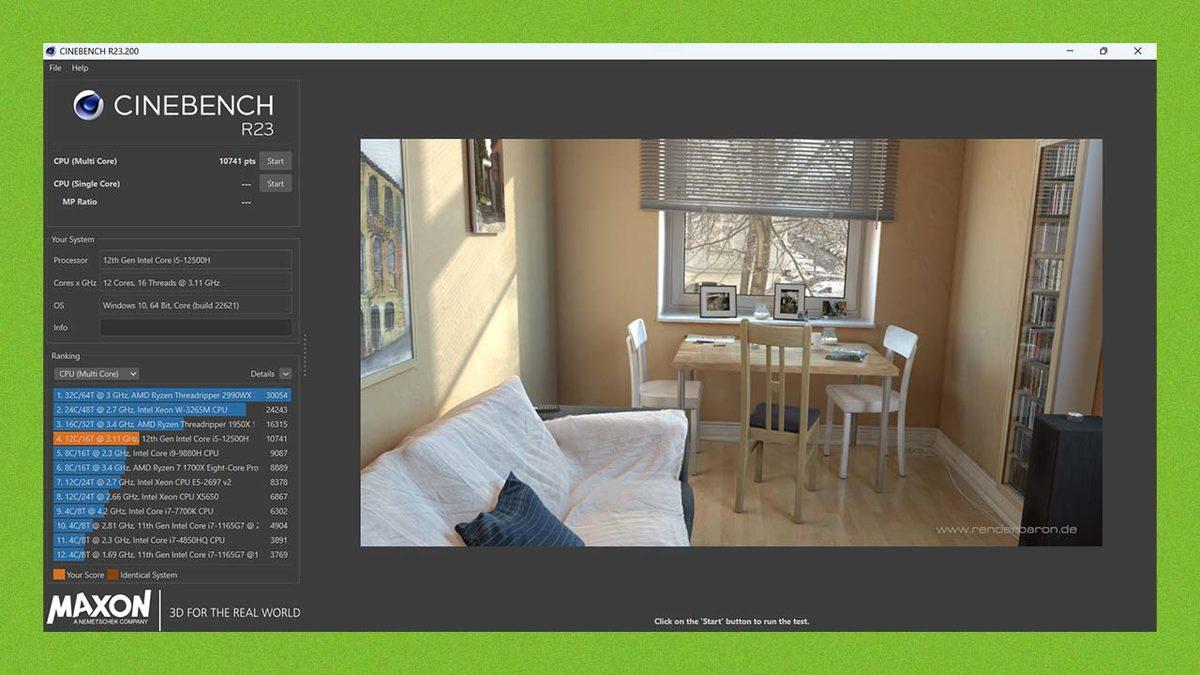Screen dimensions: 1200x675
Task: Open the File menu
Action: point(55,68)
